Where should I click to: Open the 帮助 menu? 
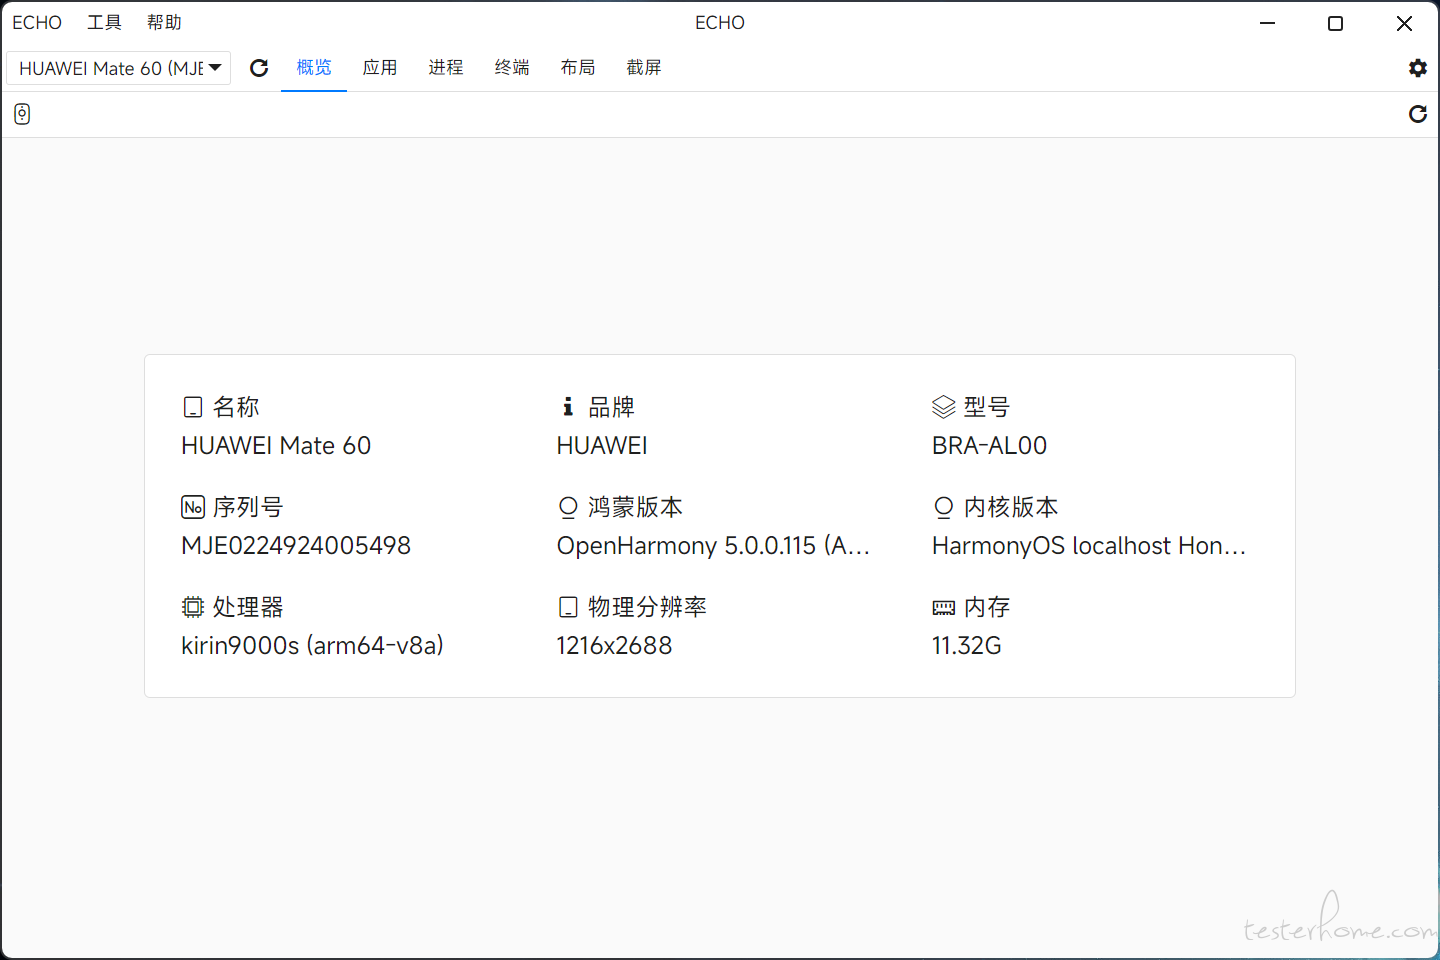(x=164, y=22)
